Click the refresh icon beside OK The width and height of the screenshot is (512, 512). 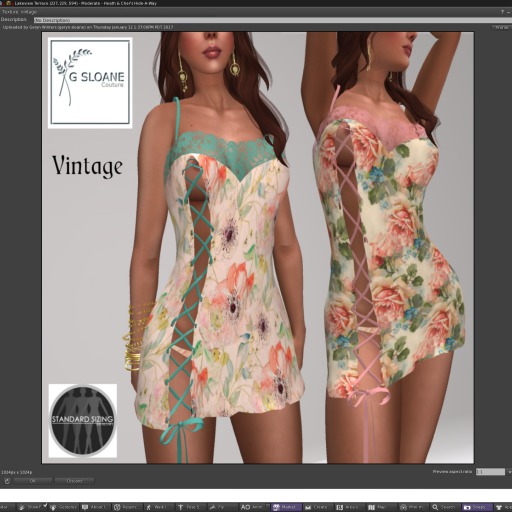pyautogui.click(x=7, y=481)
